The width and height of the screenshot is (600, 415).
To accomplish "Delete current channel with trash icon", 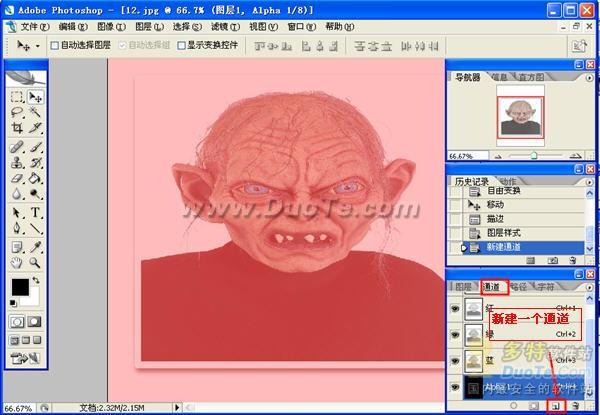I will pyautogui.click(x=575, y=405).
